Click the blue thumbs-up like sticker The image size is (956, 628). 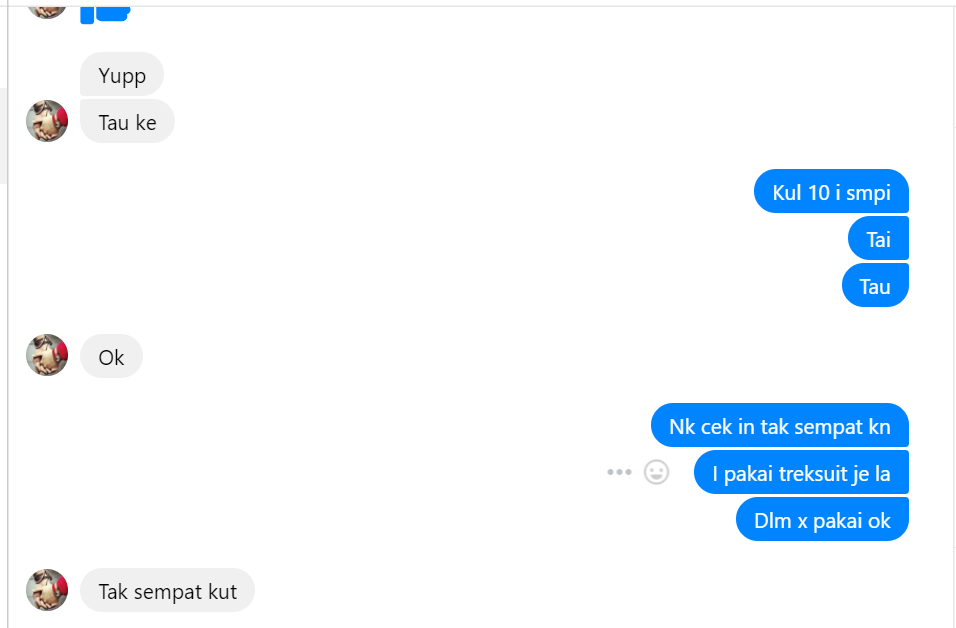click(x=105, y=14)
